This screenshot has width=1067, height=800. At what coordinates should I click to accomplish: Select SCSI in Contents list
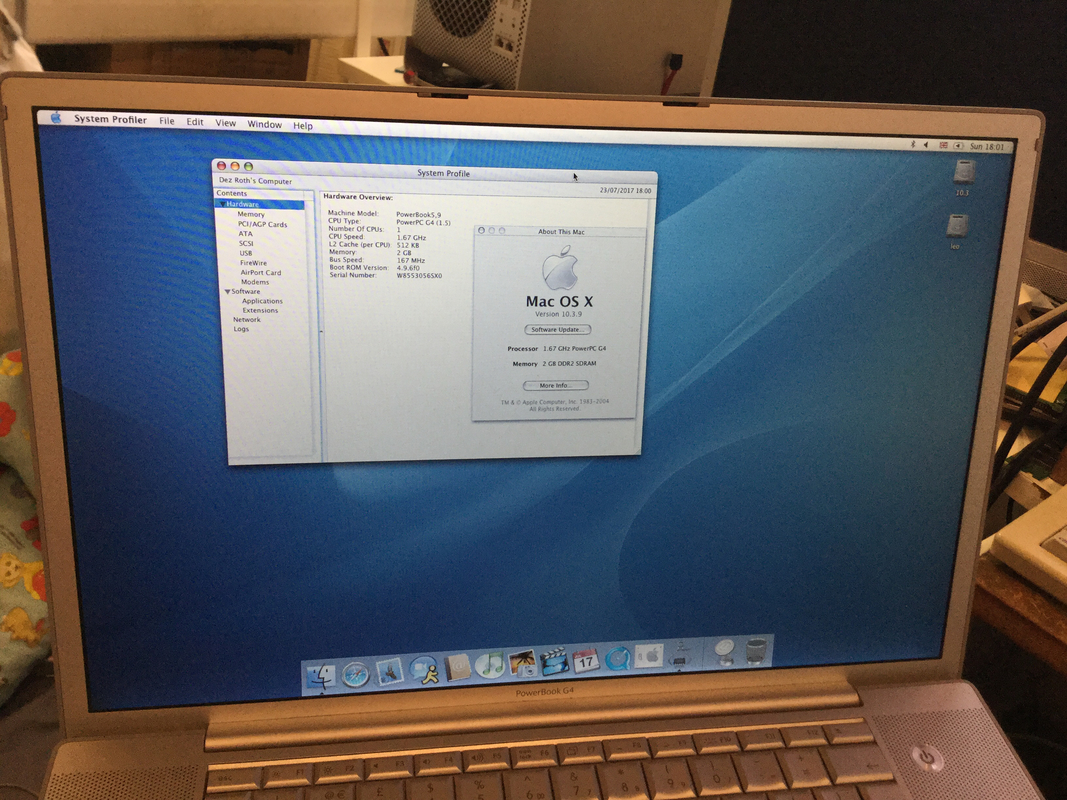[x=246, y=243]
